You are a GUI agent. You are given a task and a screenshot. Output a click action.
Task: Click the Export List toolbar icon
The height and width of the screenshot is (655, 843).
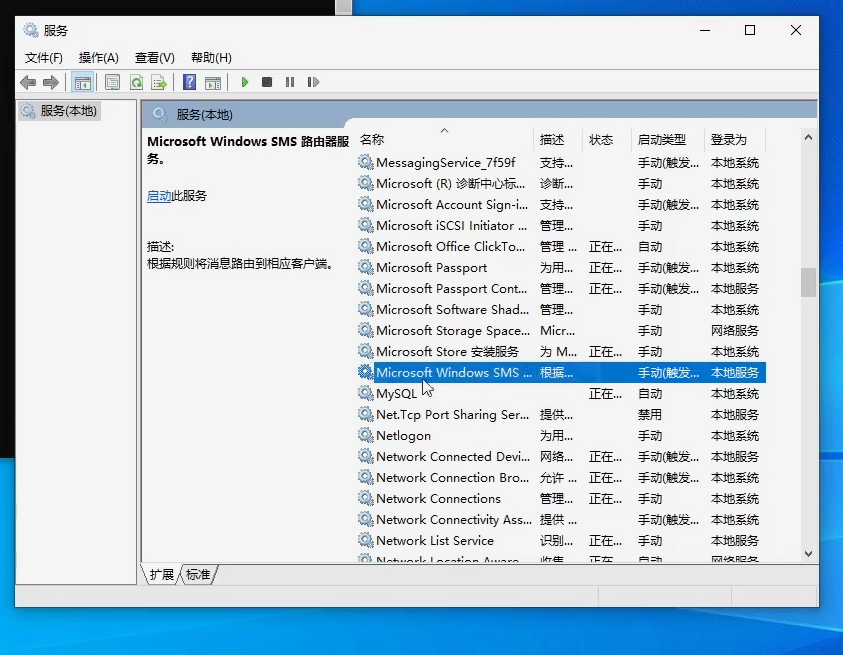(x=160, y=82)
